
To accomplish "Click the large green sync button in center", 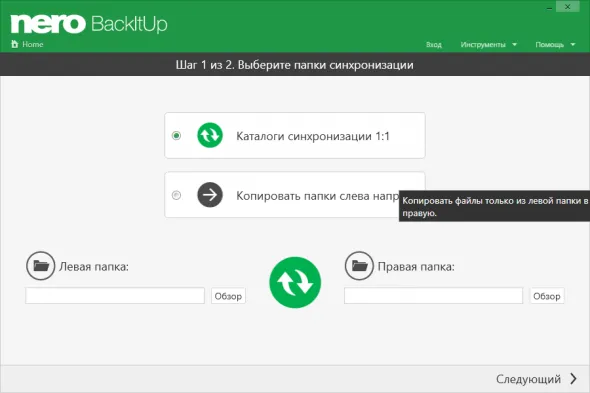I will pos(295,282).
